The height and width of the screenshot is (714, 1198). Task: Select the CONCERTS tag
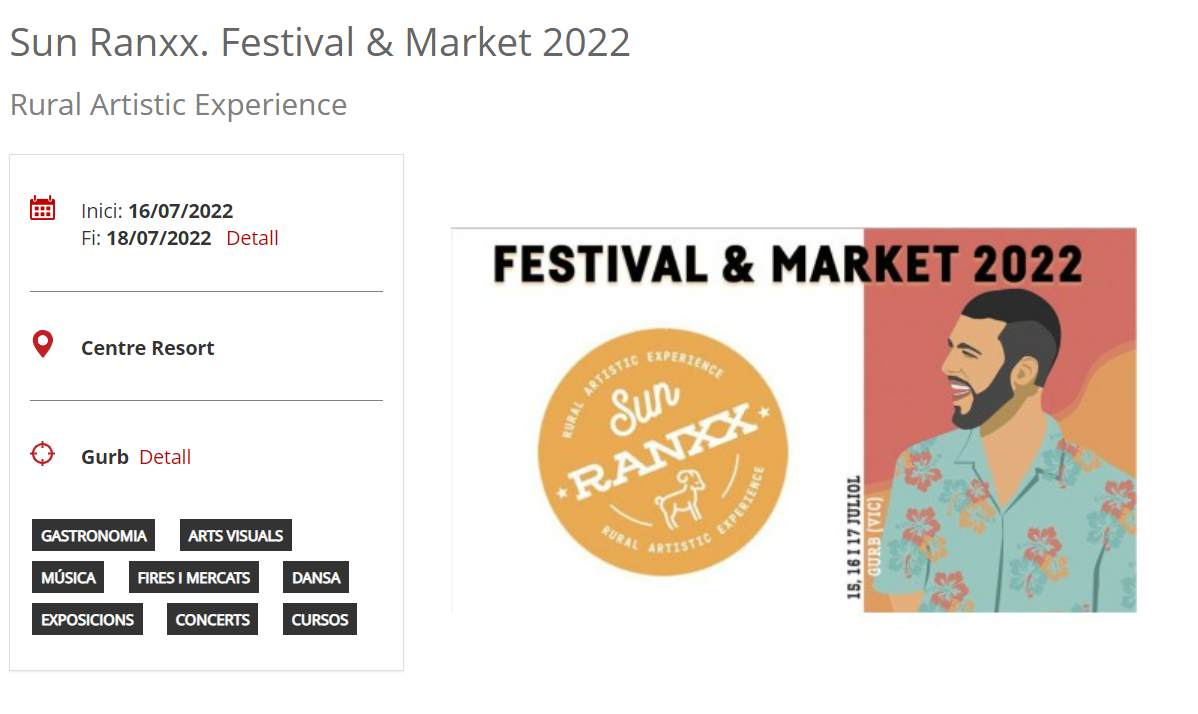212,620
